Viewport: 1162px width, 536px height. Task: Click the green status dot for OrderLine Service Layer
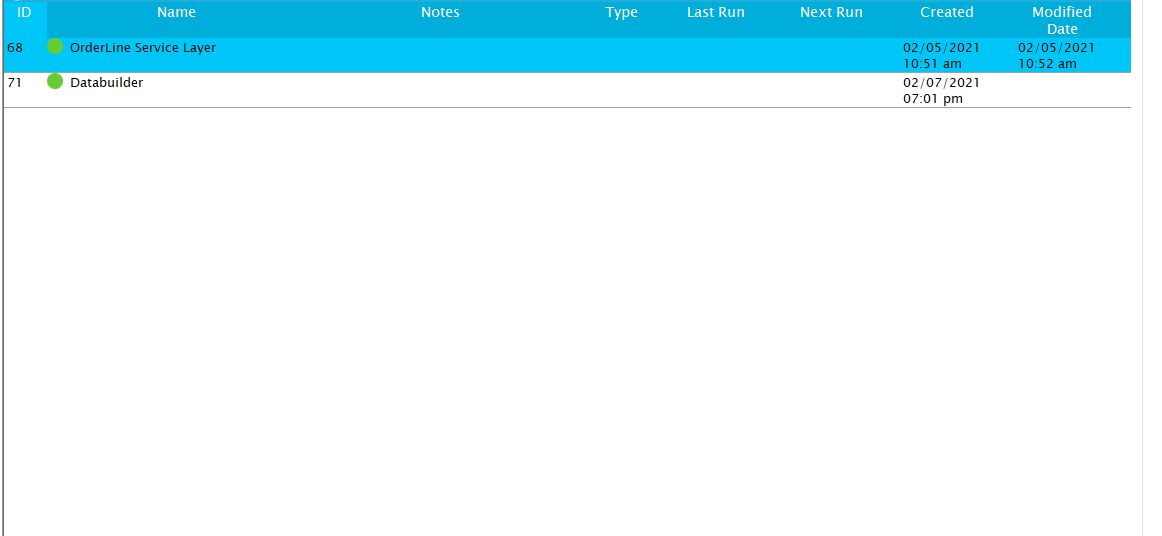pyautogui.click(x=55, y=47)
